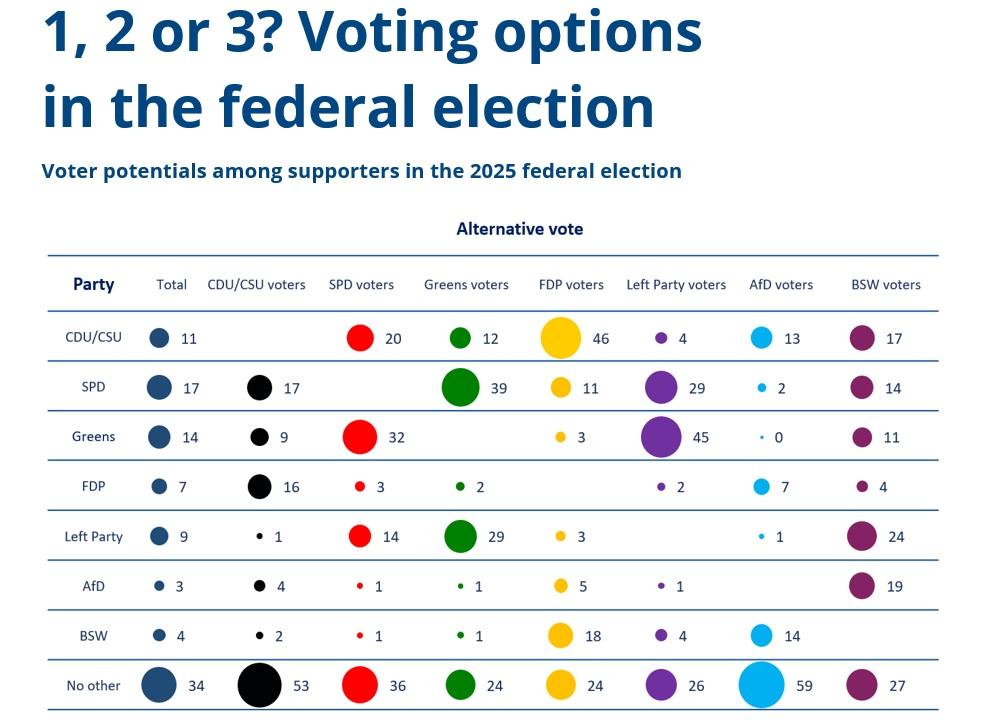Select the 'No other' row label

click(x=93, y=686)
